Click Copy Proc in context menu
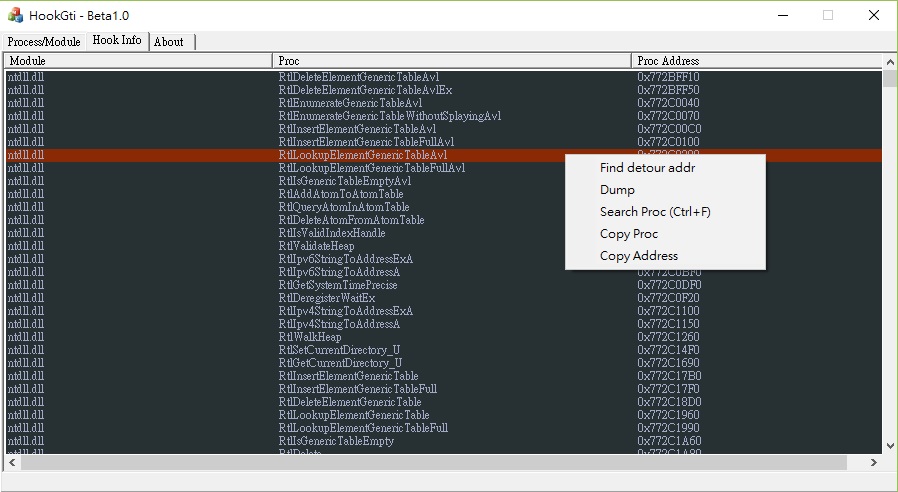This screenshot has width=898, height=492. click(665, 234)
